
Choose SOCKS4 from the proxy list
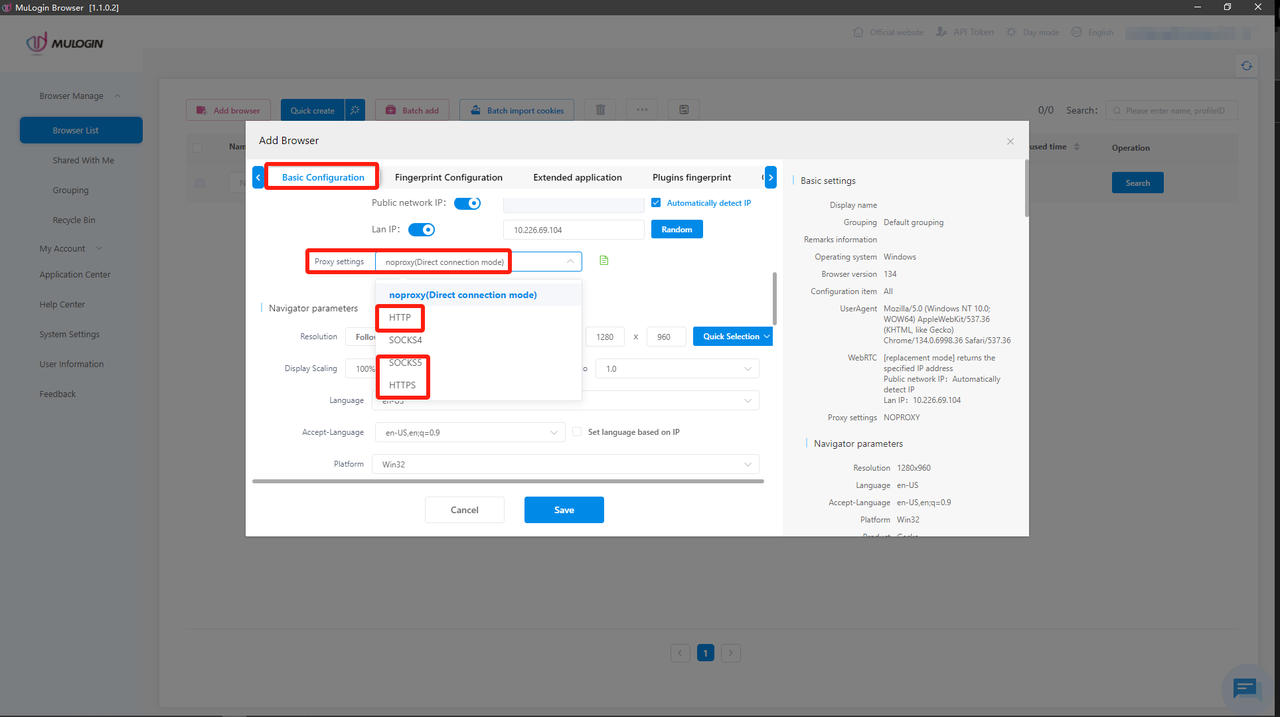click(406, 340)
